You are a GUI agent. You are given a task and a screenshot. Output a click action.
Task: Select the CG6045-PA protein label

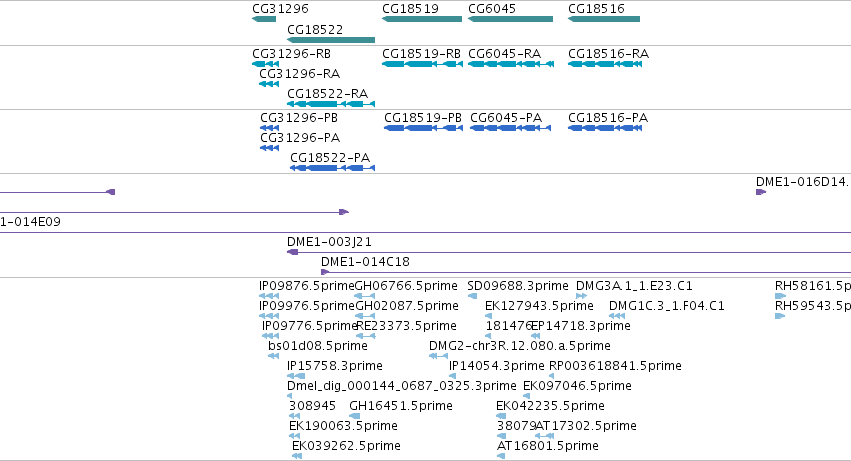click(506, 118)
